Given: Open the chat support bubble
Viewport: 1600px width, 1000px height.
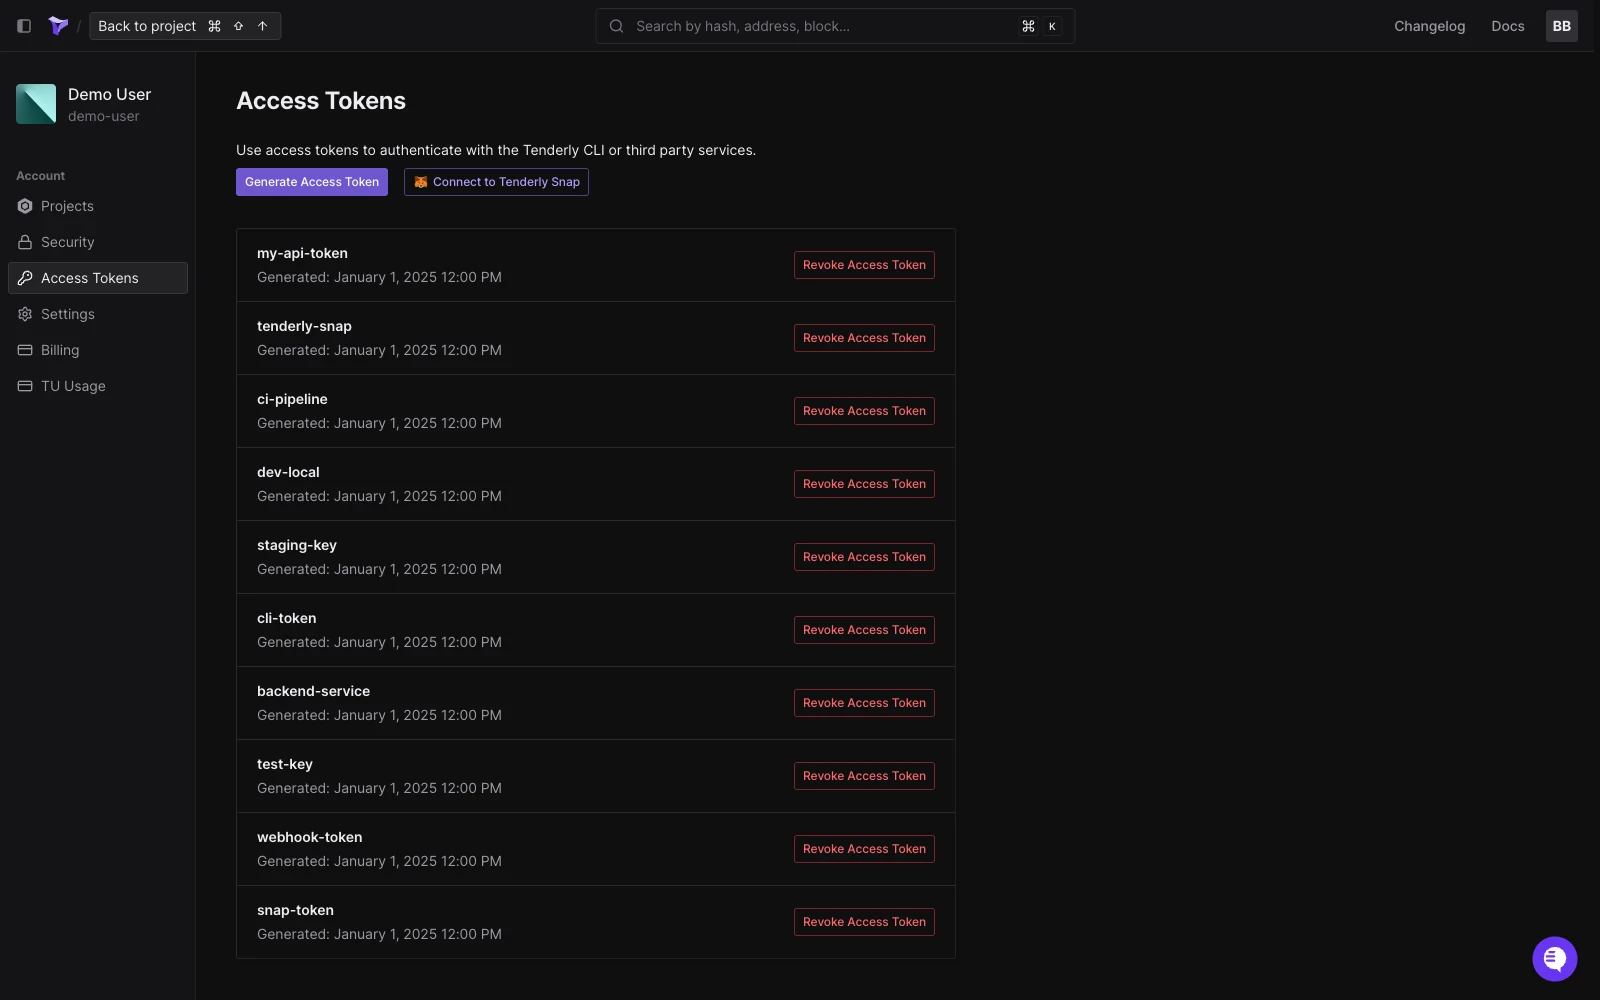Looking at the screenshot, I should (x=1554, y=959).
